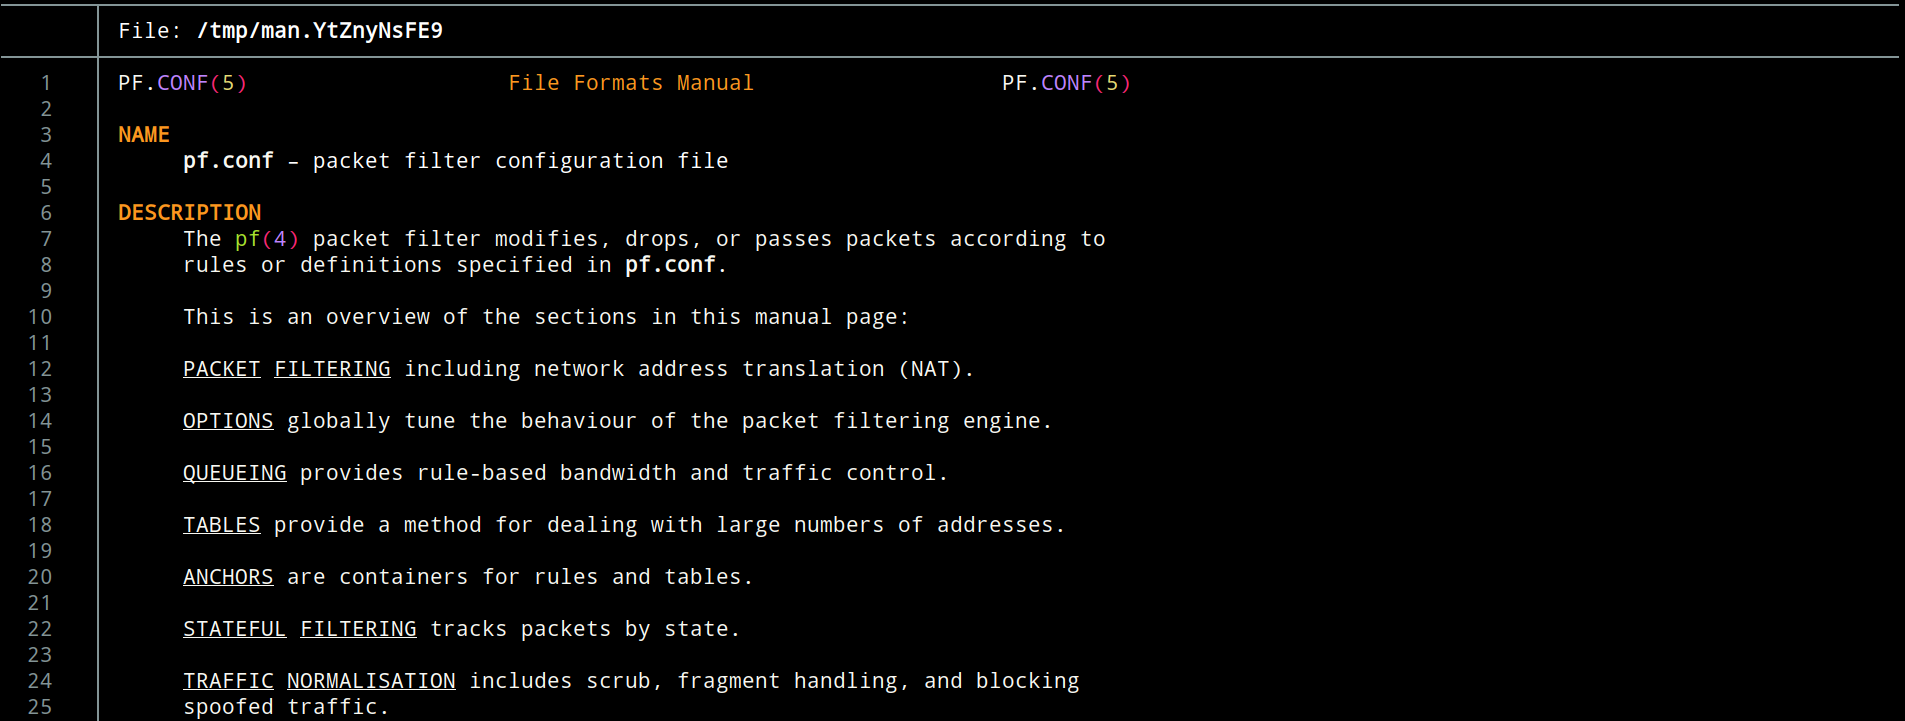Click the FILTERING link after PACKET
The width and height of the screenshot is (1905, 721).
(332, 369)
